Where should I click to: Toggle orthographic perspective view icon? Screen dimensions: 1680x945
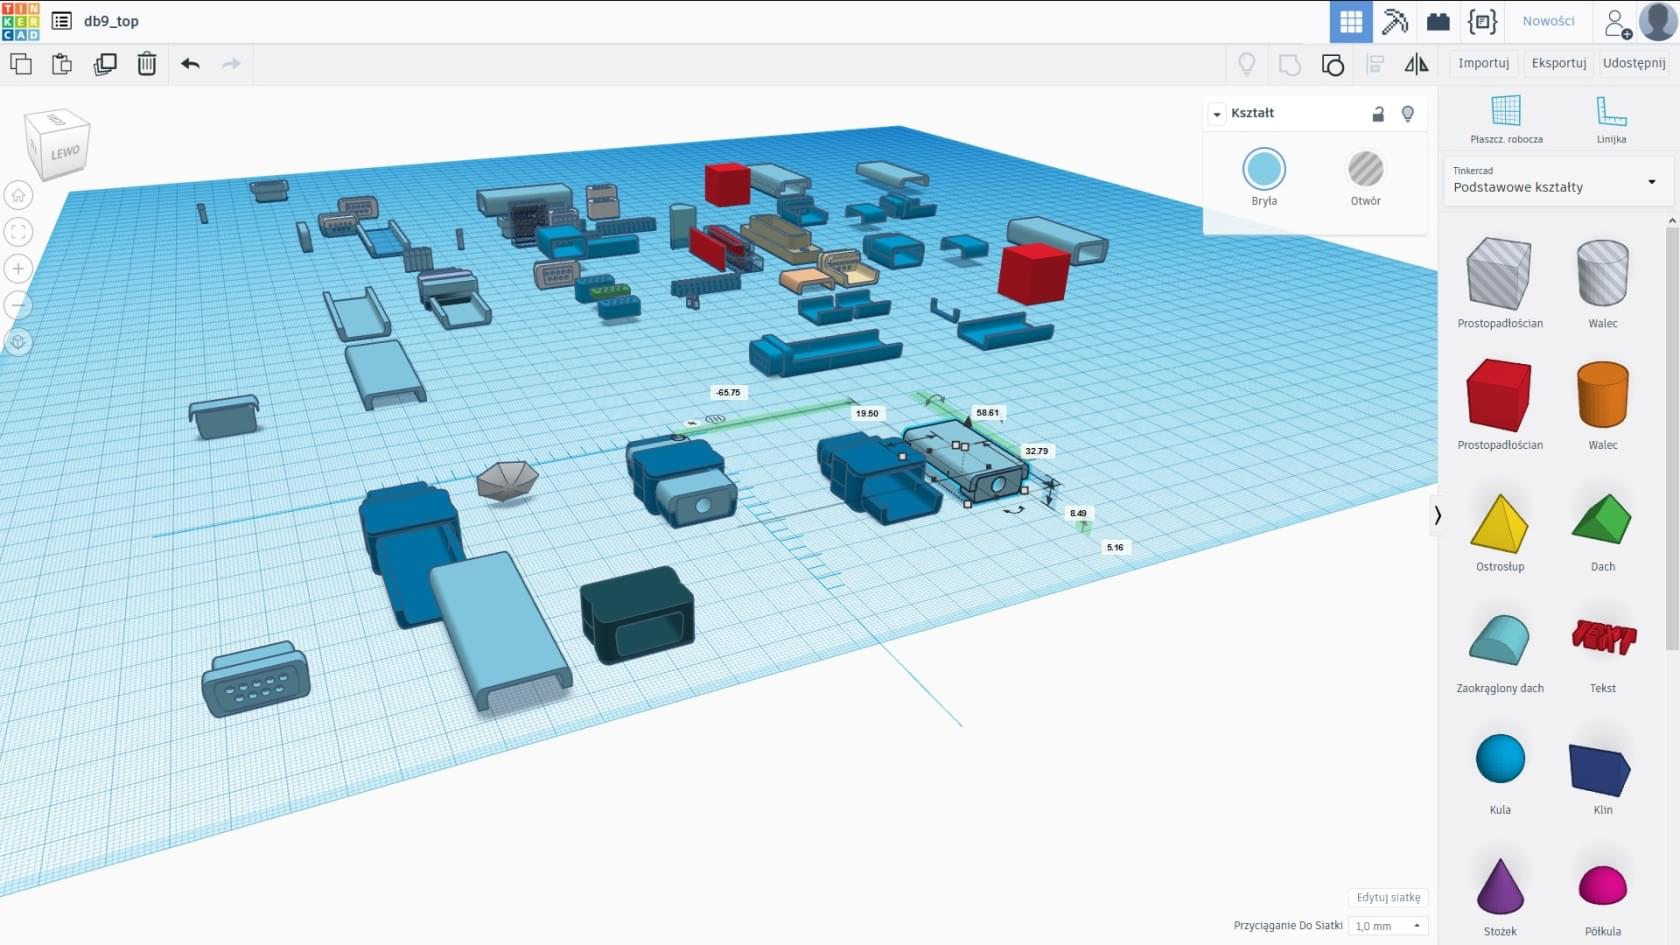18,342
